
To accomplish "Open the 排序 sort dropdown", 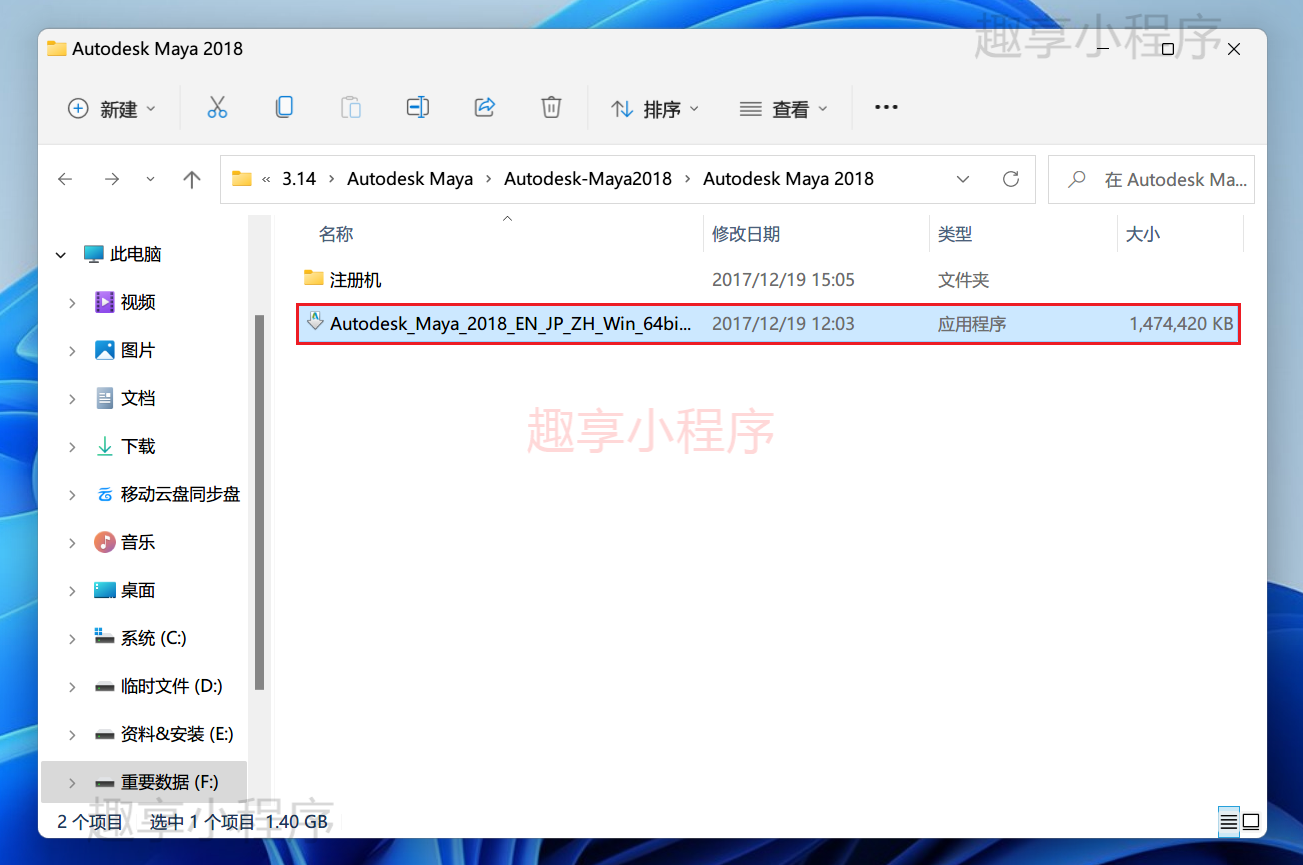I will coord(655,108).
